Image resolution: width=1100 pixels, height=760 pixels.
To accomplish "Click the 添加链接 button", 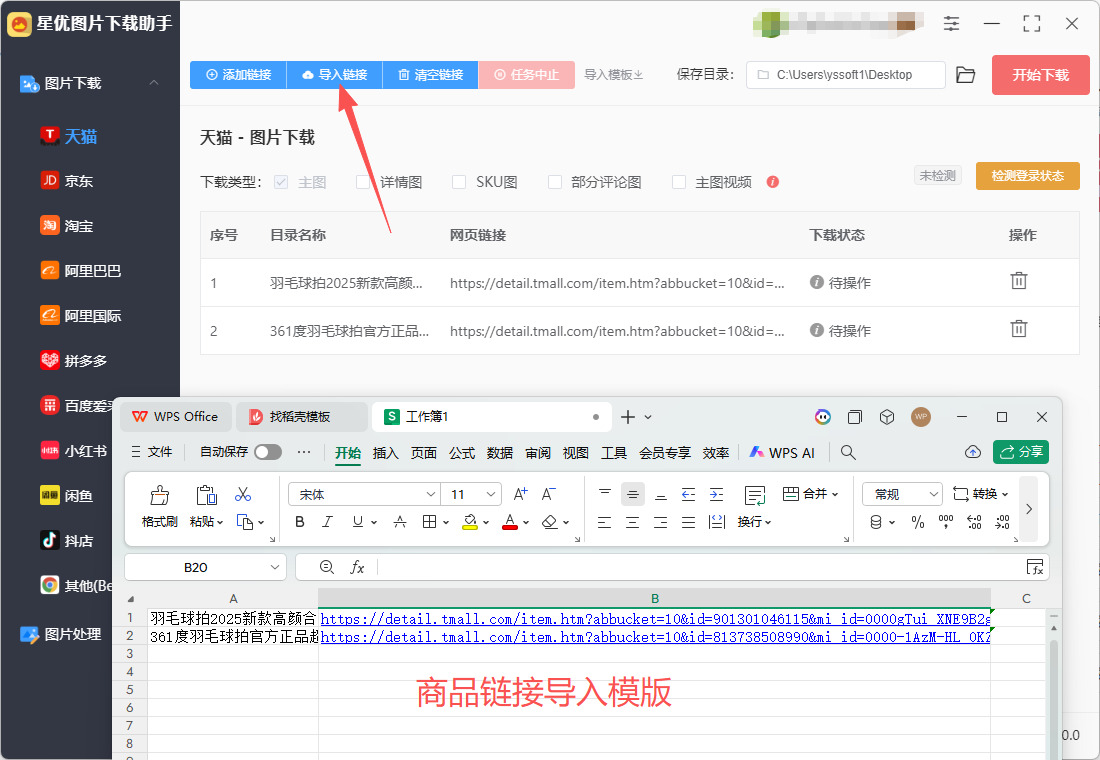I will (239, 75).
